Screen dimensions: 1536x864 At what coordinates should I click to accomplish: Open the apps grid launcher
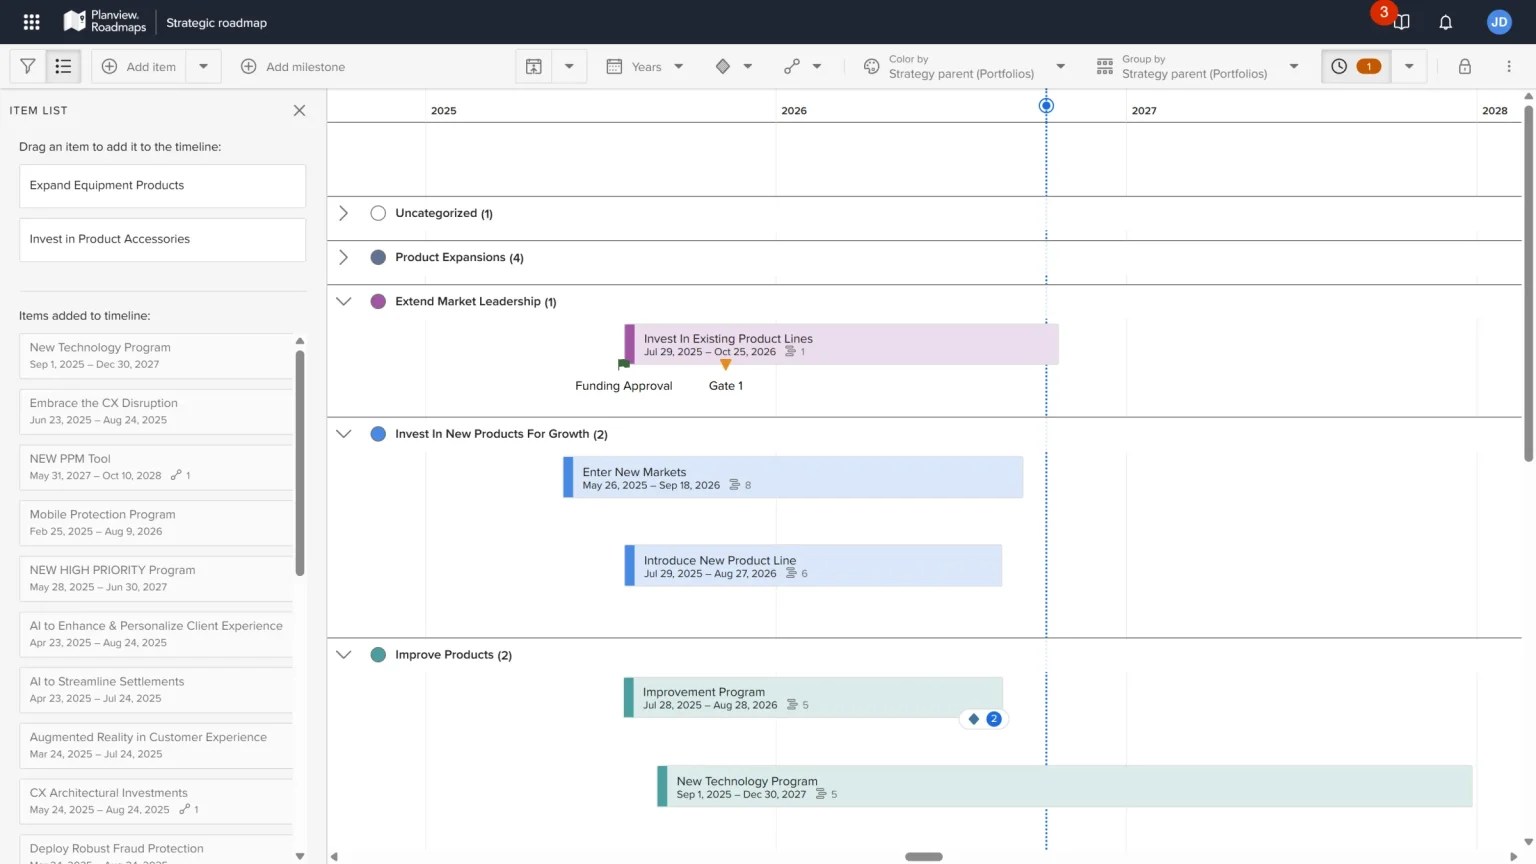[x=31, y=22]
